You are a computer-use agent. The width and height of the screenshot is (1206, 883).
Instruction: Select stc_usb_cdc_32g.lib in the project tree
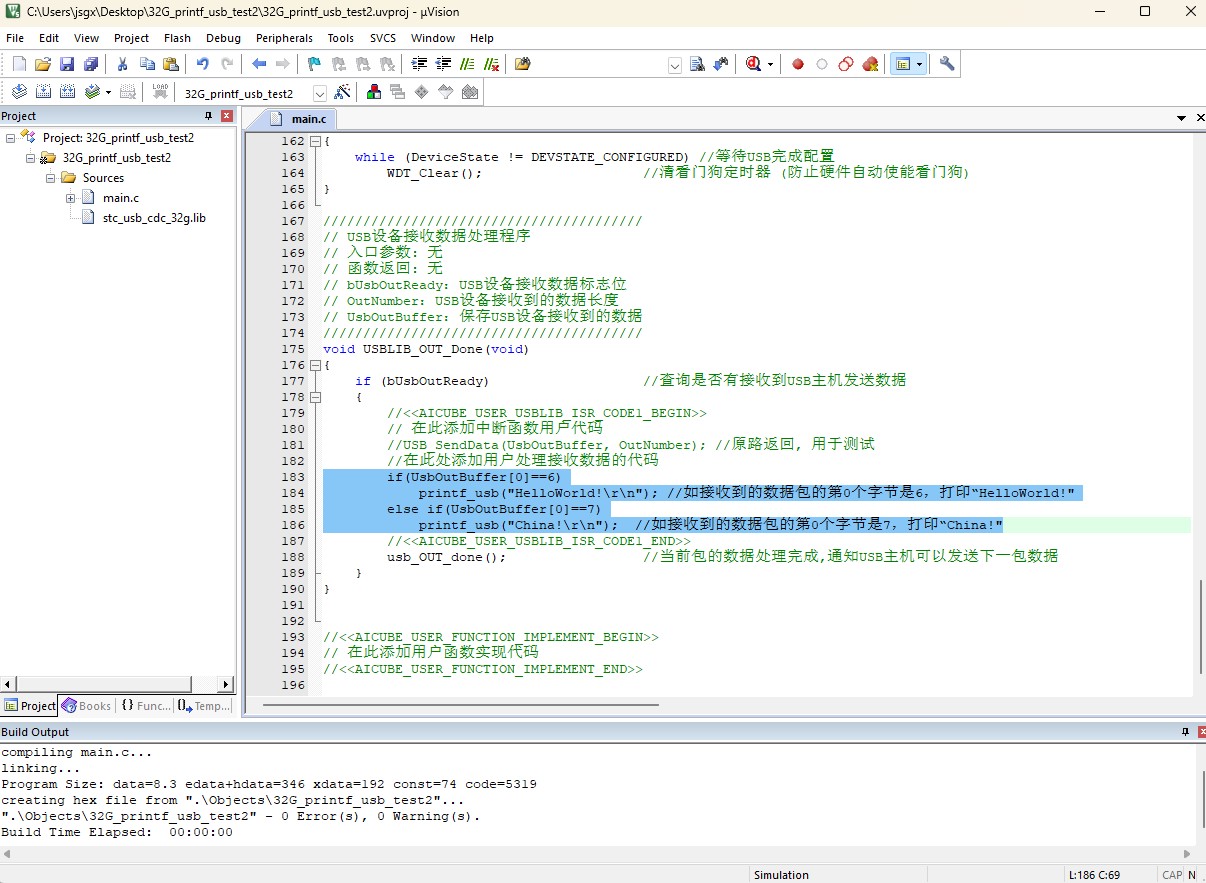pos(154,218)
